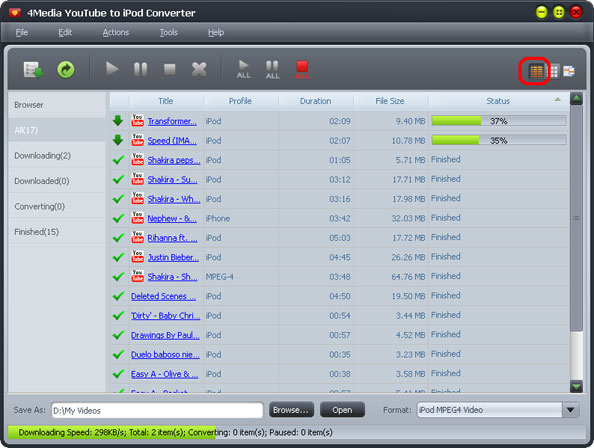
Task: Open the Justin Bieber... link
Action: 173,257
